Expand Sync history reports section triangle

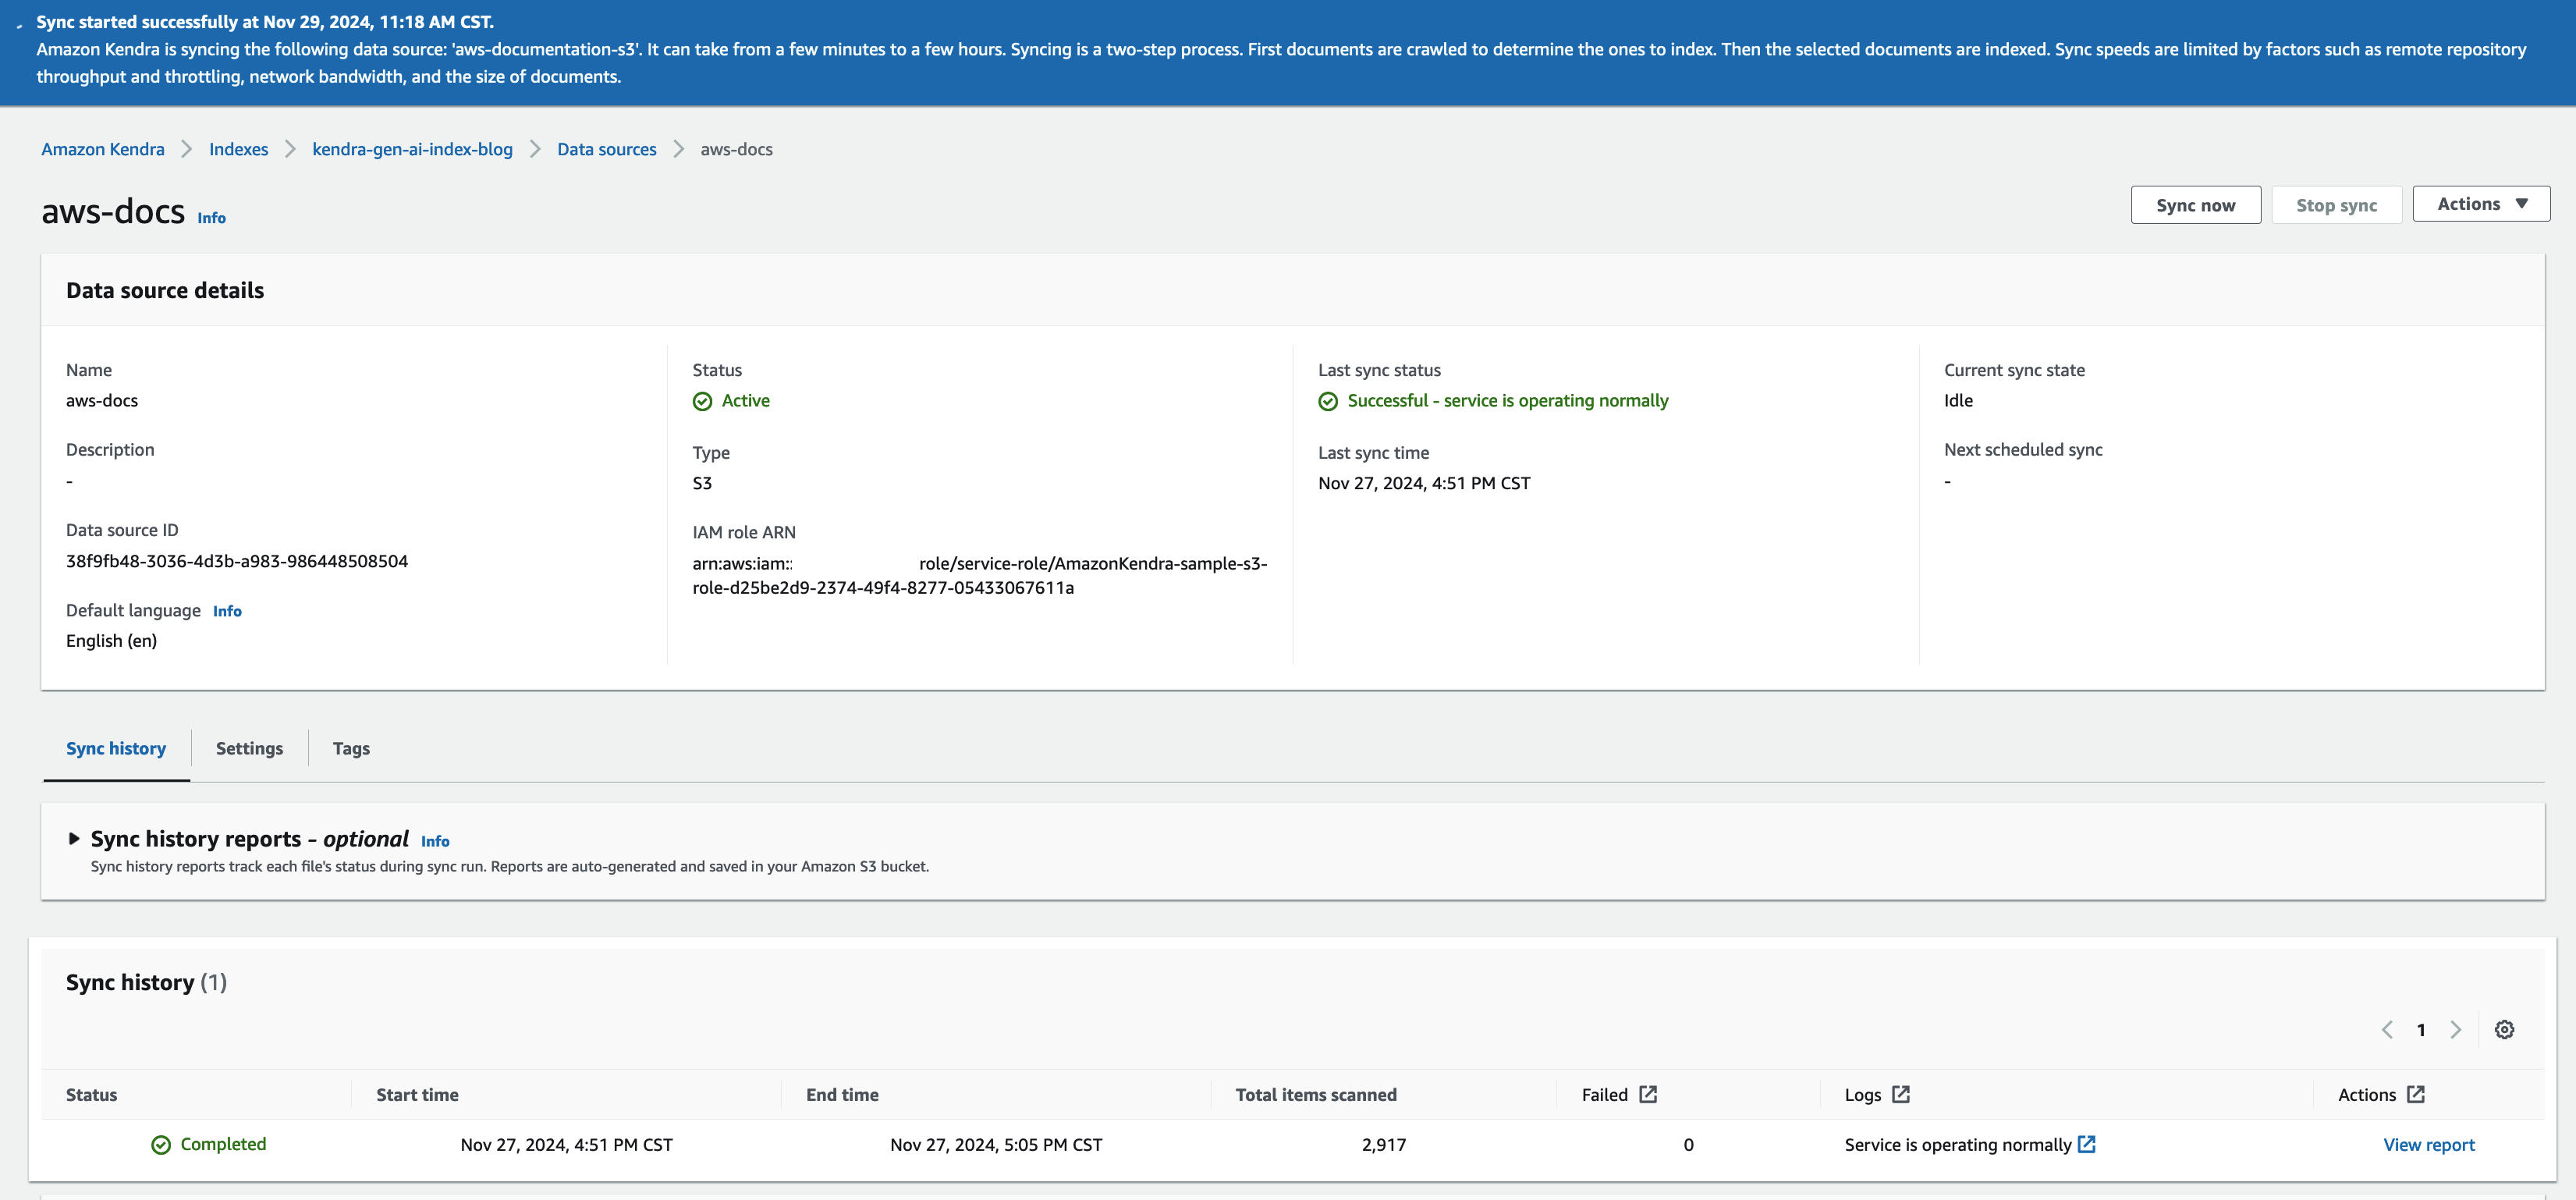click(x=74, y=839)
